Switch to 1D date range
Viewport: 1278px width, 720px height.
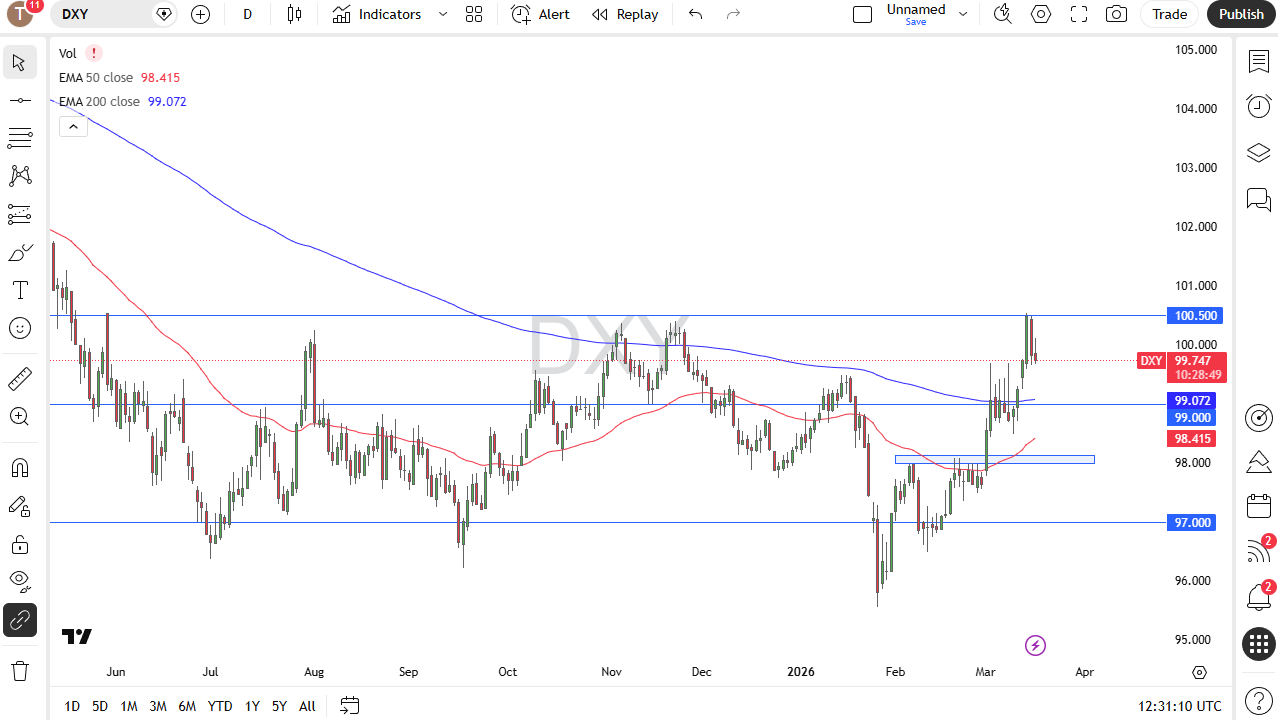[x=72, y=706]
